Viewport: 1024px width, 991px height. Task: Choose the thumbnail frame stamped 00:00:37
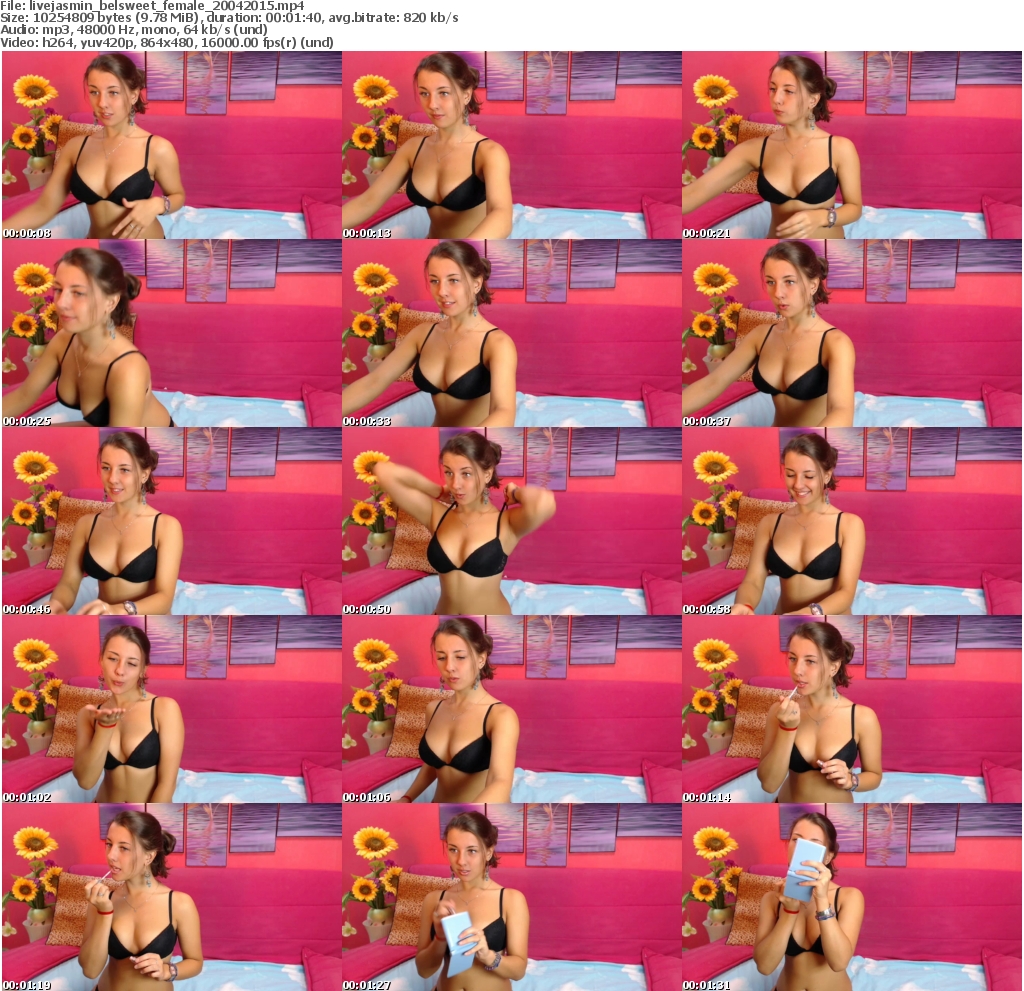[x=852, y=333]
